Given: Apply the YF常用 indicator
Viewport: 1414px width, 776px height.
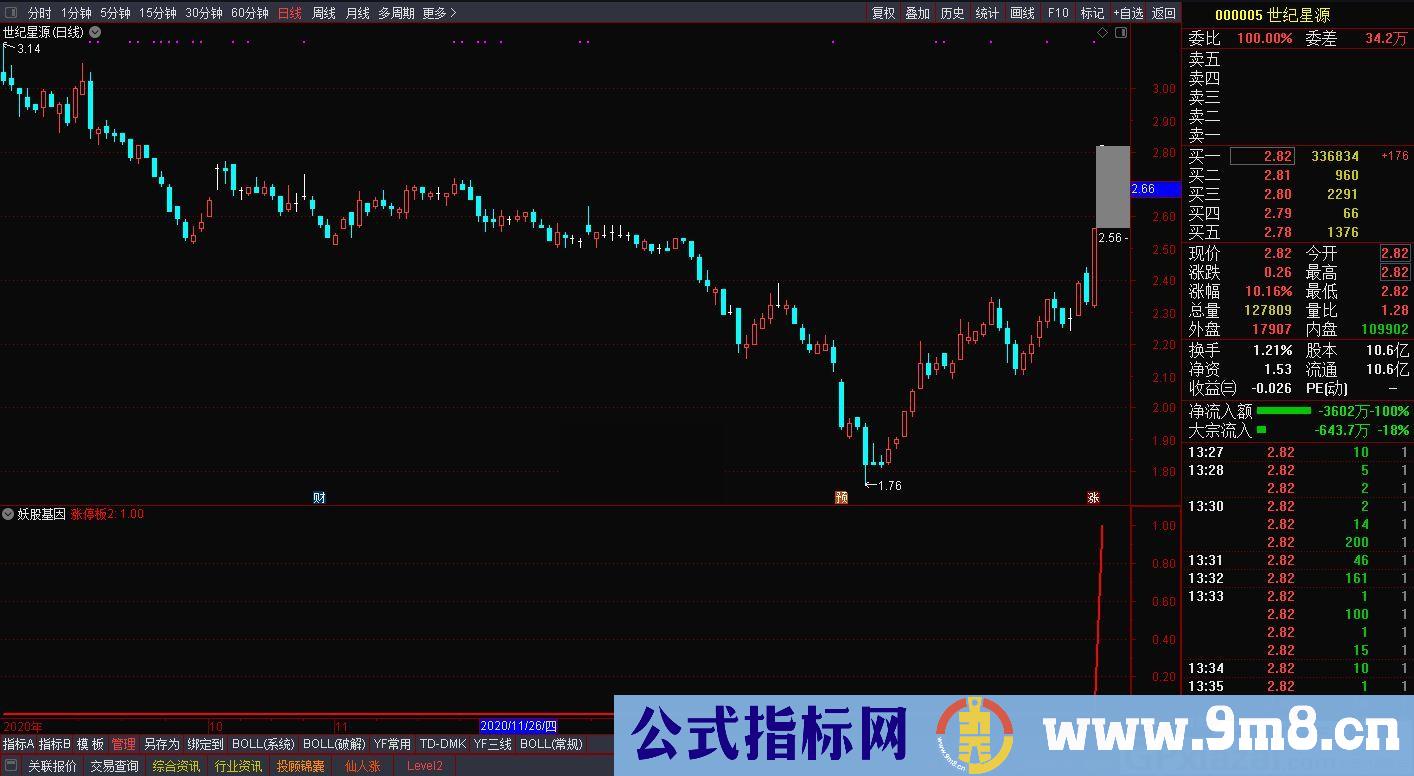Looking at the screenshot, I should 392,744.
